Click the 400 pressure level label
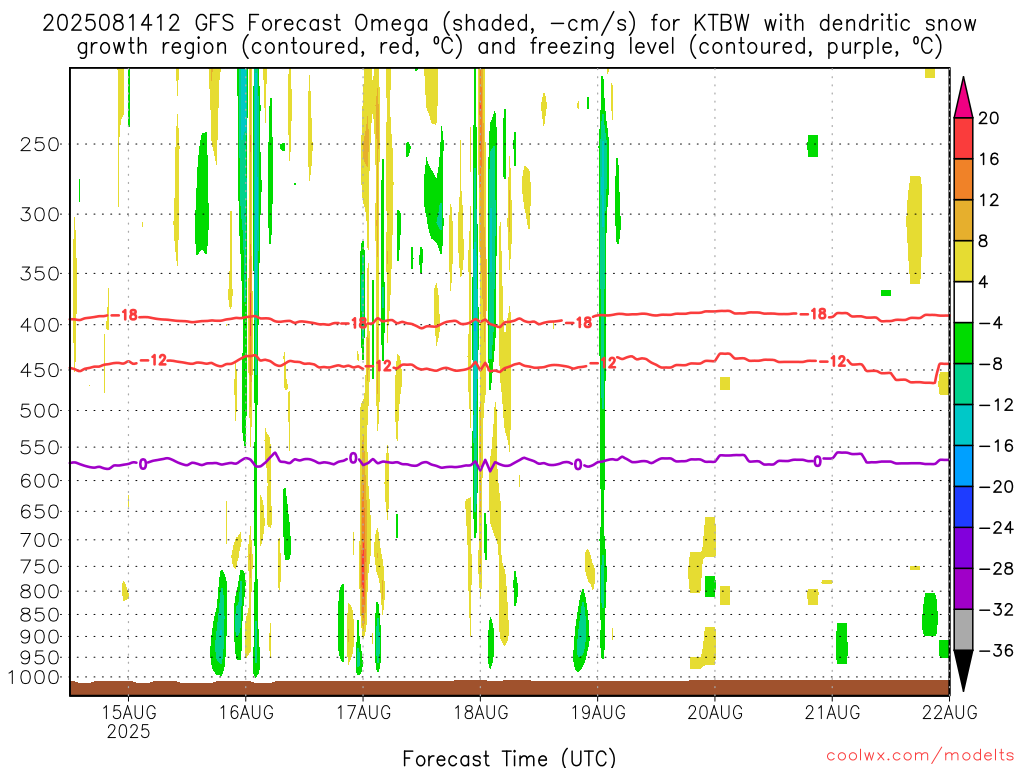The height and width of the screenshot is (768, 1024). [x=40, y=325]
